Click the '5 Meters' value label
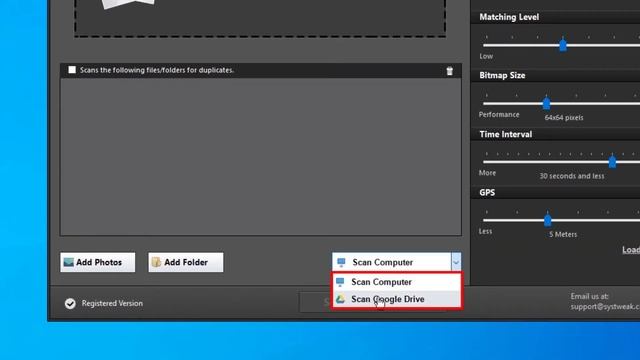Screen dimensions: 640x360 pos(563,234)
